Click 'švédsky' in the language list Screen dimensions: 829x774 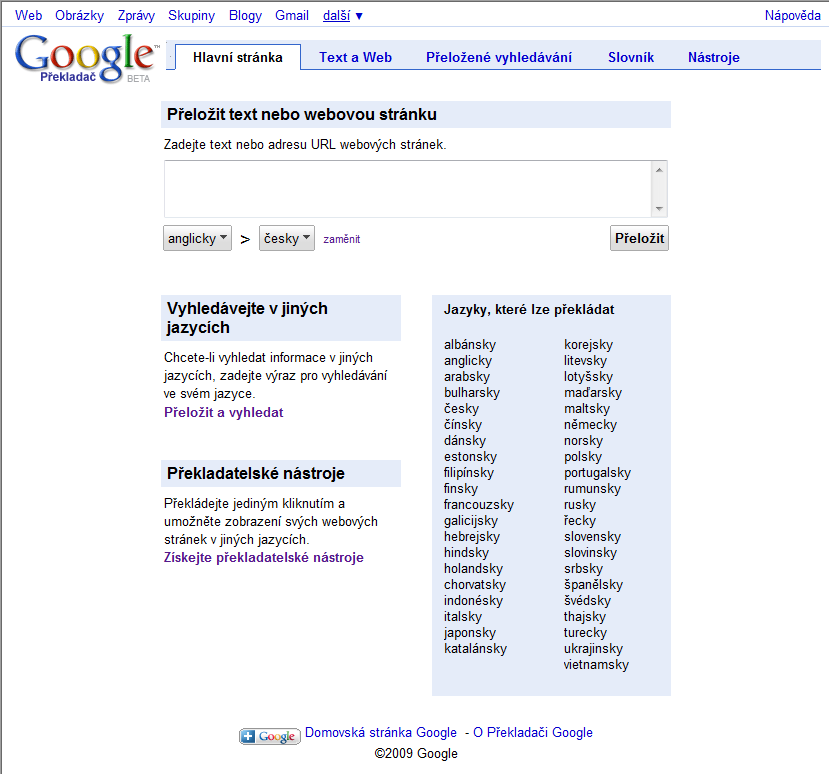[x=587, y=600]
